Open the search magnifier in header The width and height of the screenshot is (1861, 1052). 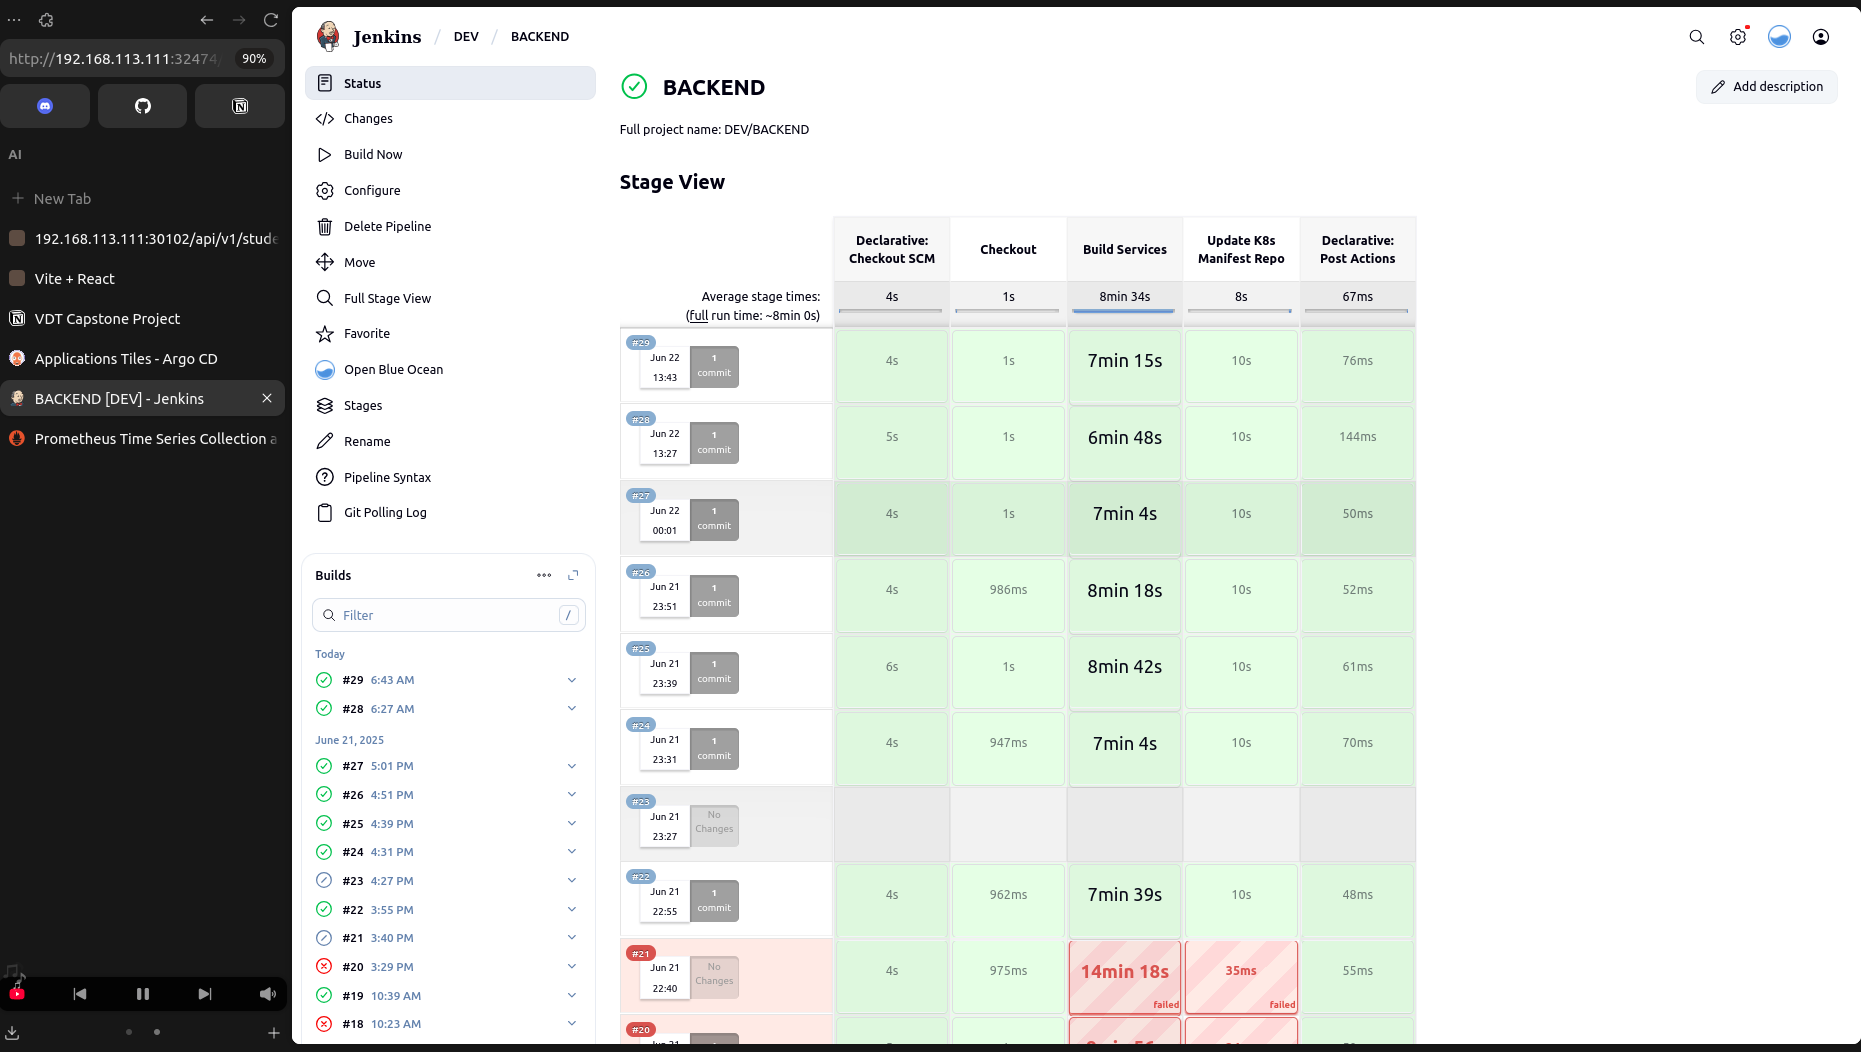coord(1696,37)
